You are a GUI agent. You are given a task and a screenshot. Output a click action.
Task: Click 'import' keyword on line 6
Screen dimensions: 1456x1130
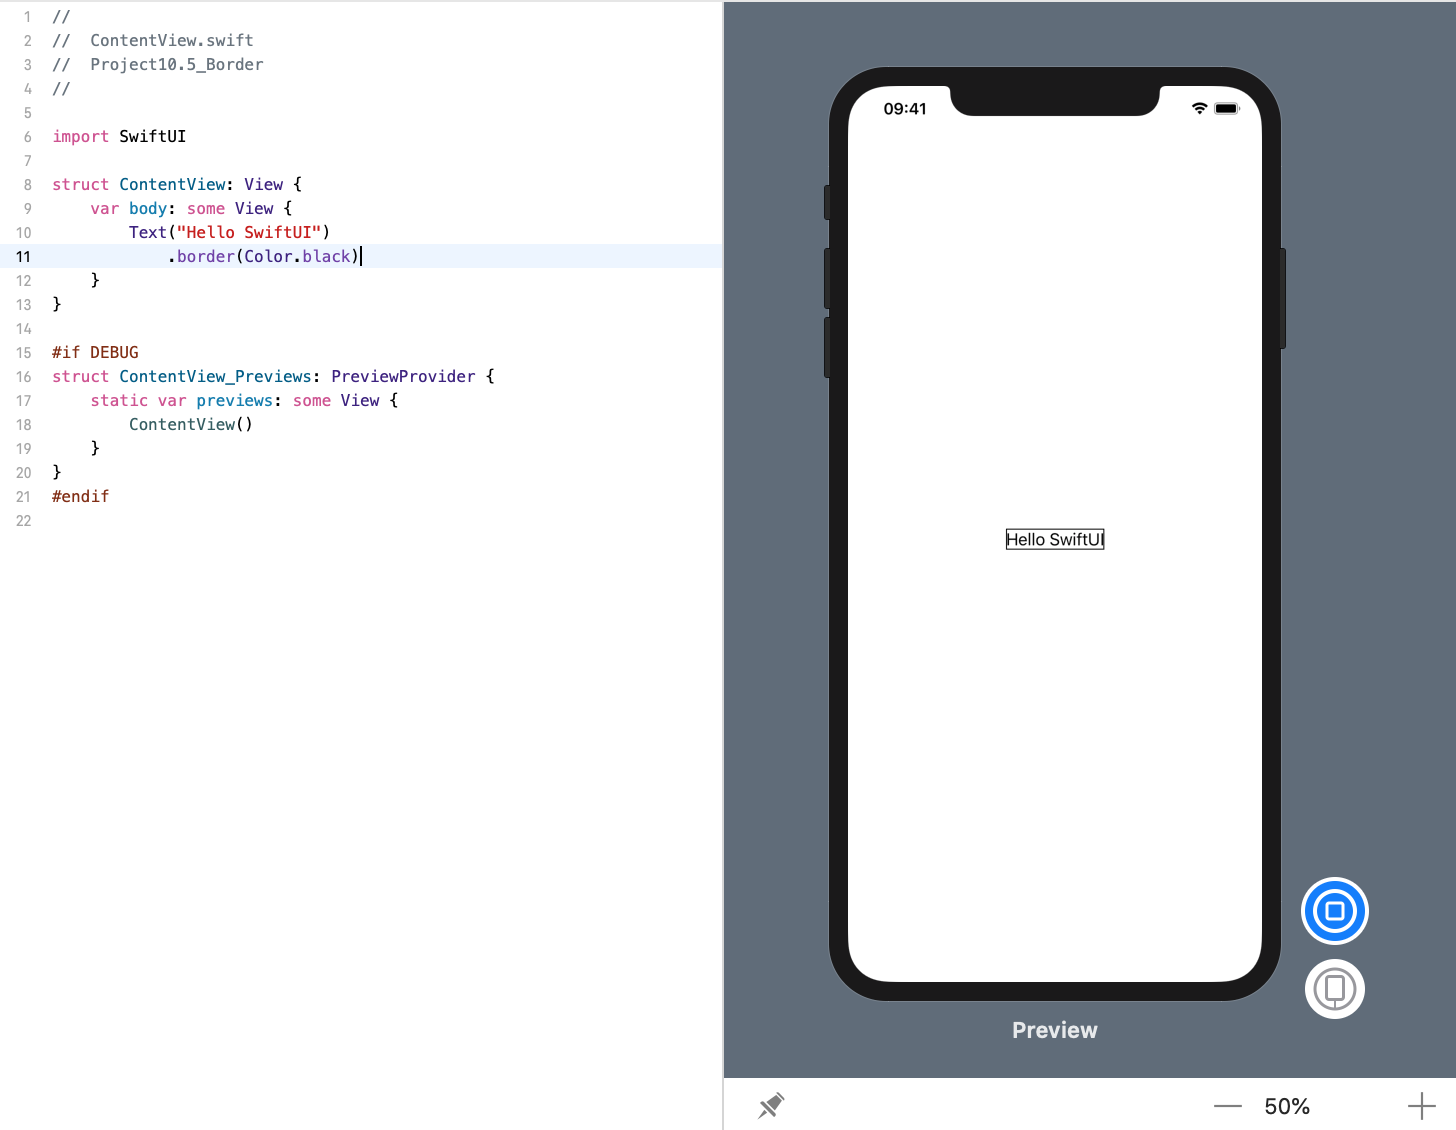coord(80,136)
